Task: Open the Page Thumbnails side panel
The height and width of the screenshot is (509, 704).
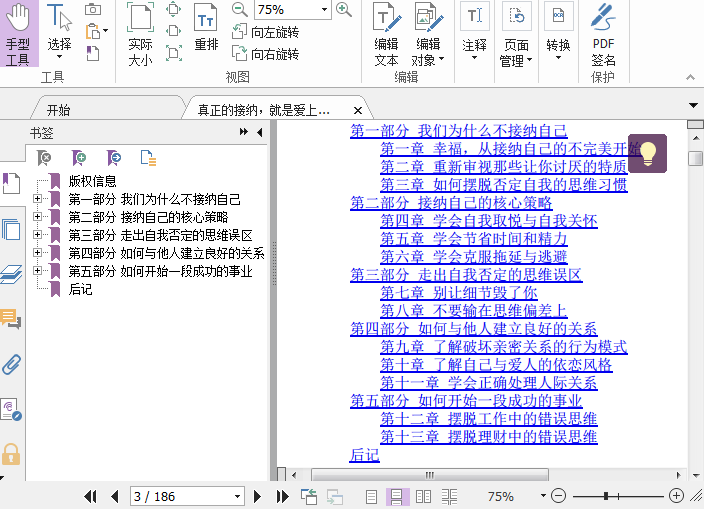Action: coord(11,230)
